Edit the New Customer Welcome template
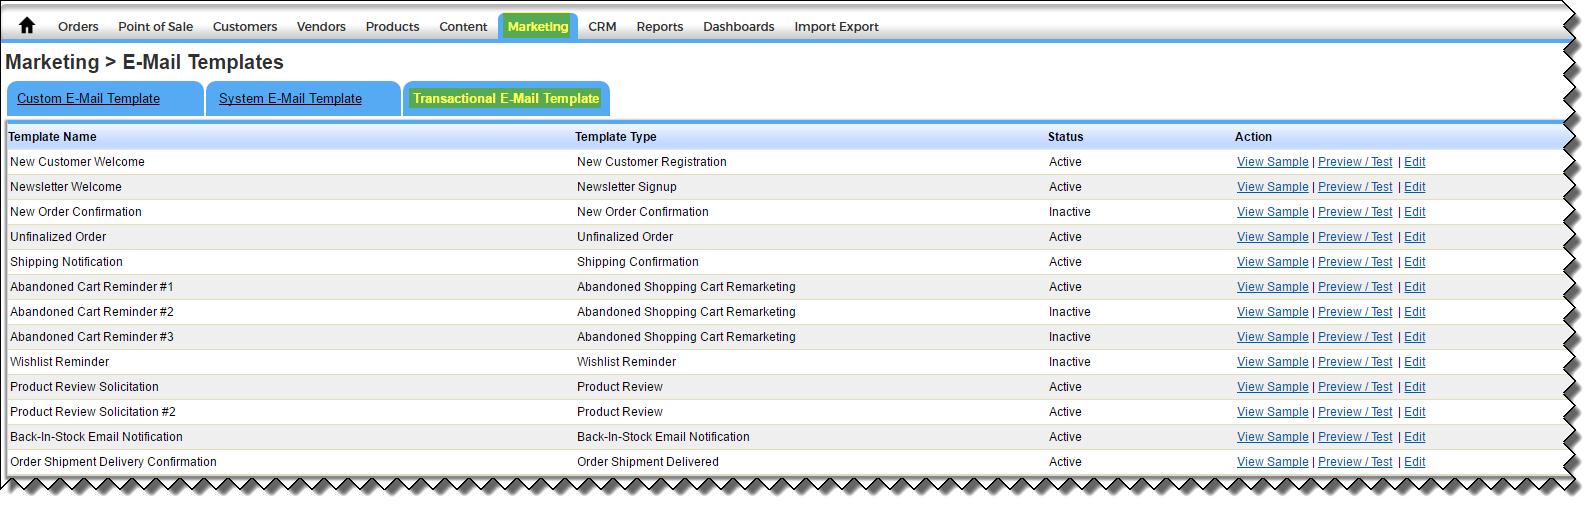The width and height of the screenshot is (1591, 506). coord(1414,162)
